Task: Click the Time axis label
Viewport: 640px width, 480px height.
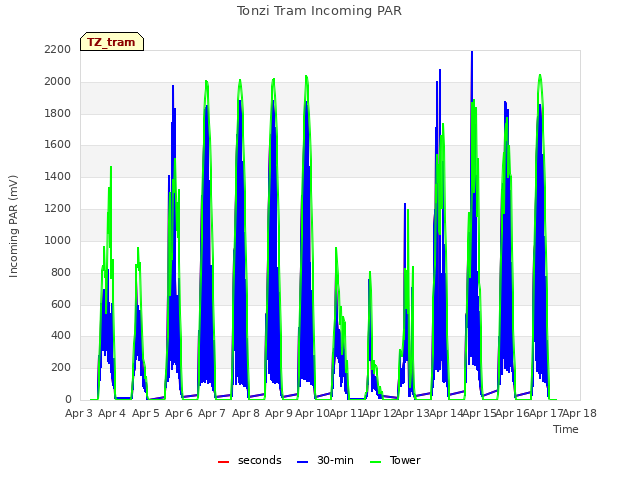Action: [566, 429]
